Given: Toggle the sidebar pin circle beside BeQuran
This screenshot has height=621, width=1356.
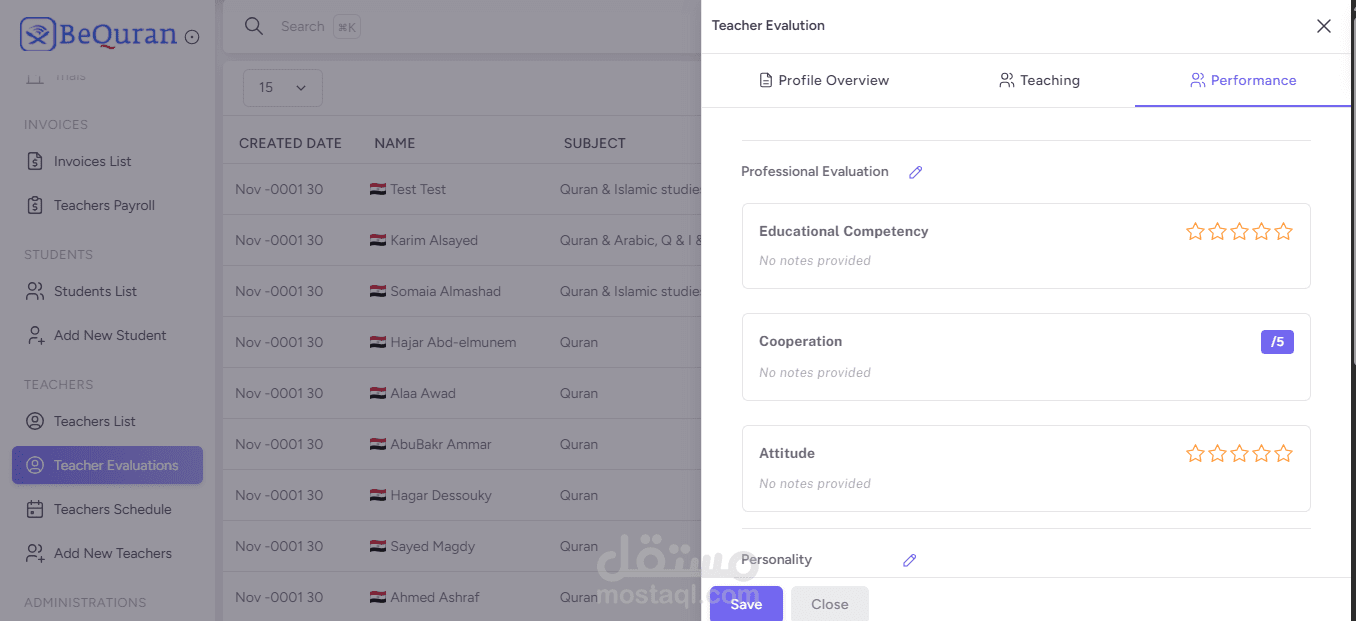Looking at the screenshot, I should coord(192,37).
